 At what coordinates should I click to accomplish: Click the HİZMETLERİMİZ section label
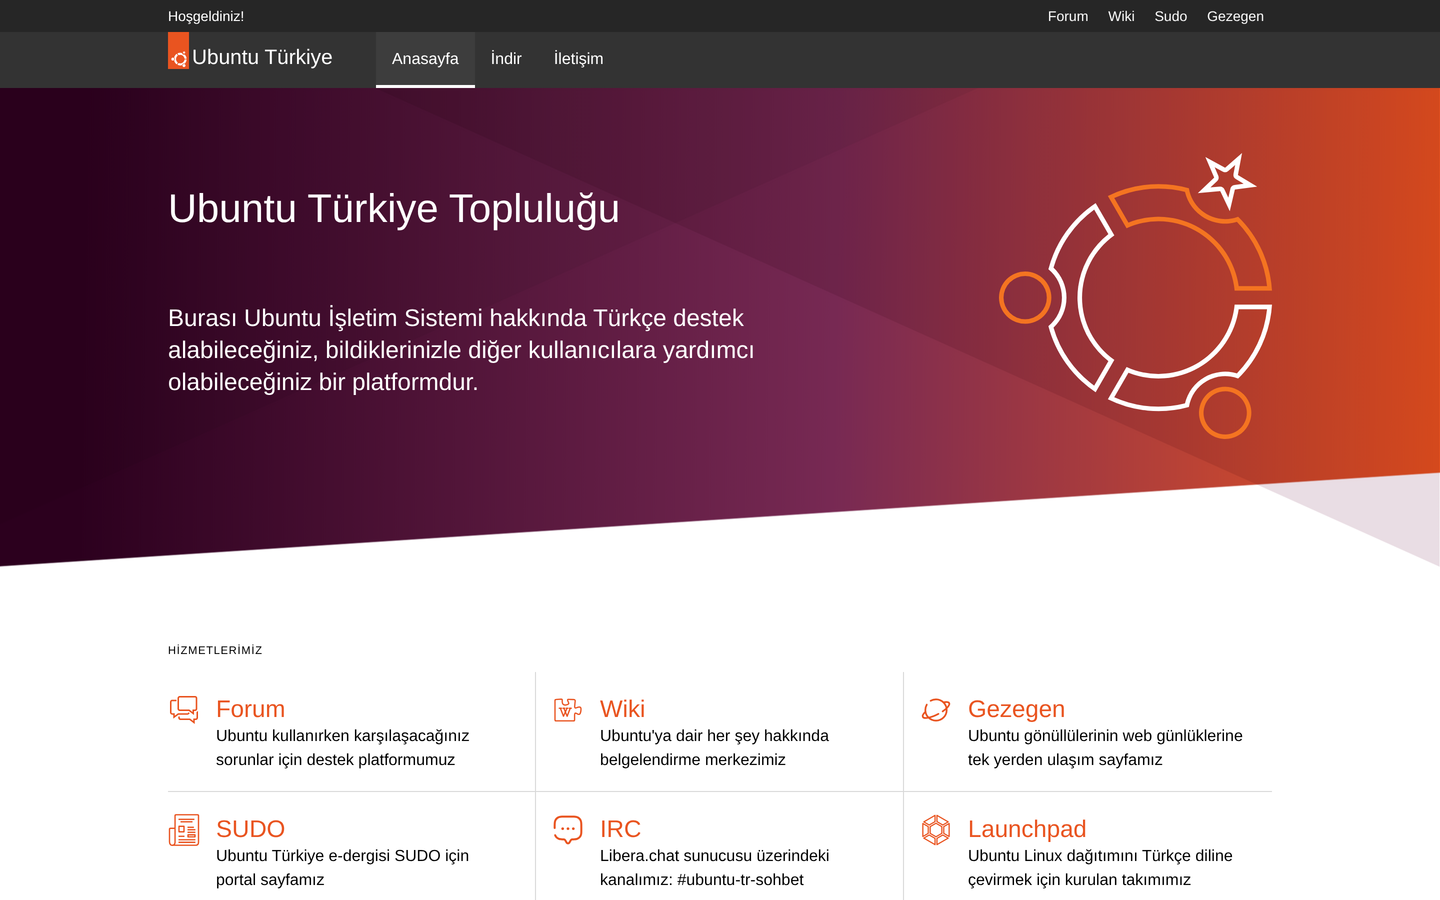click(215, 650)
